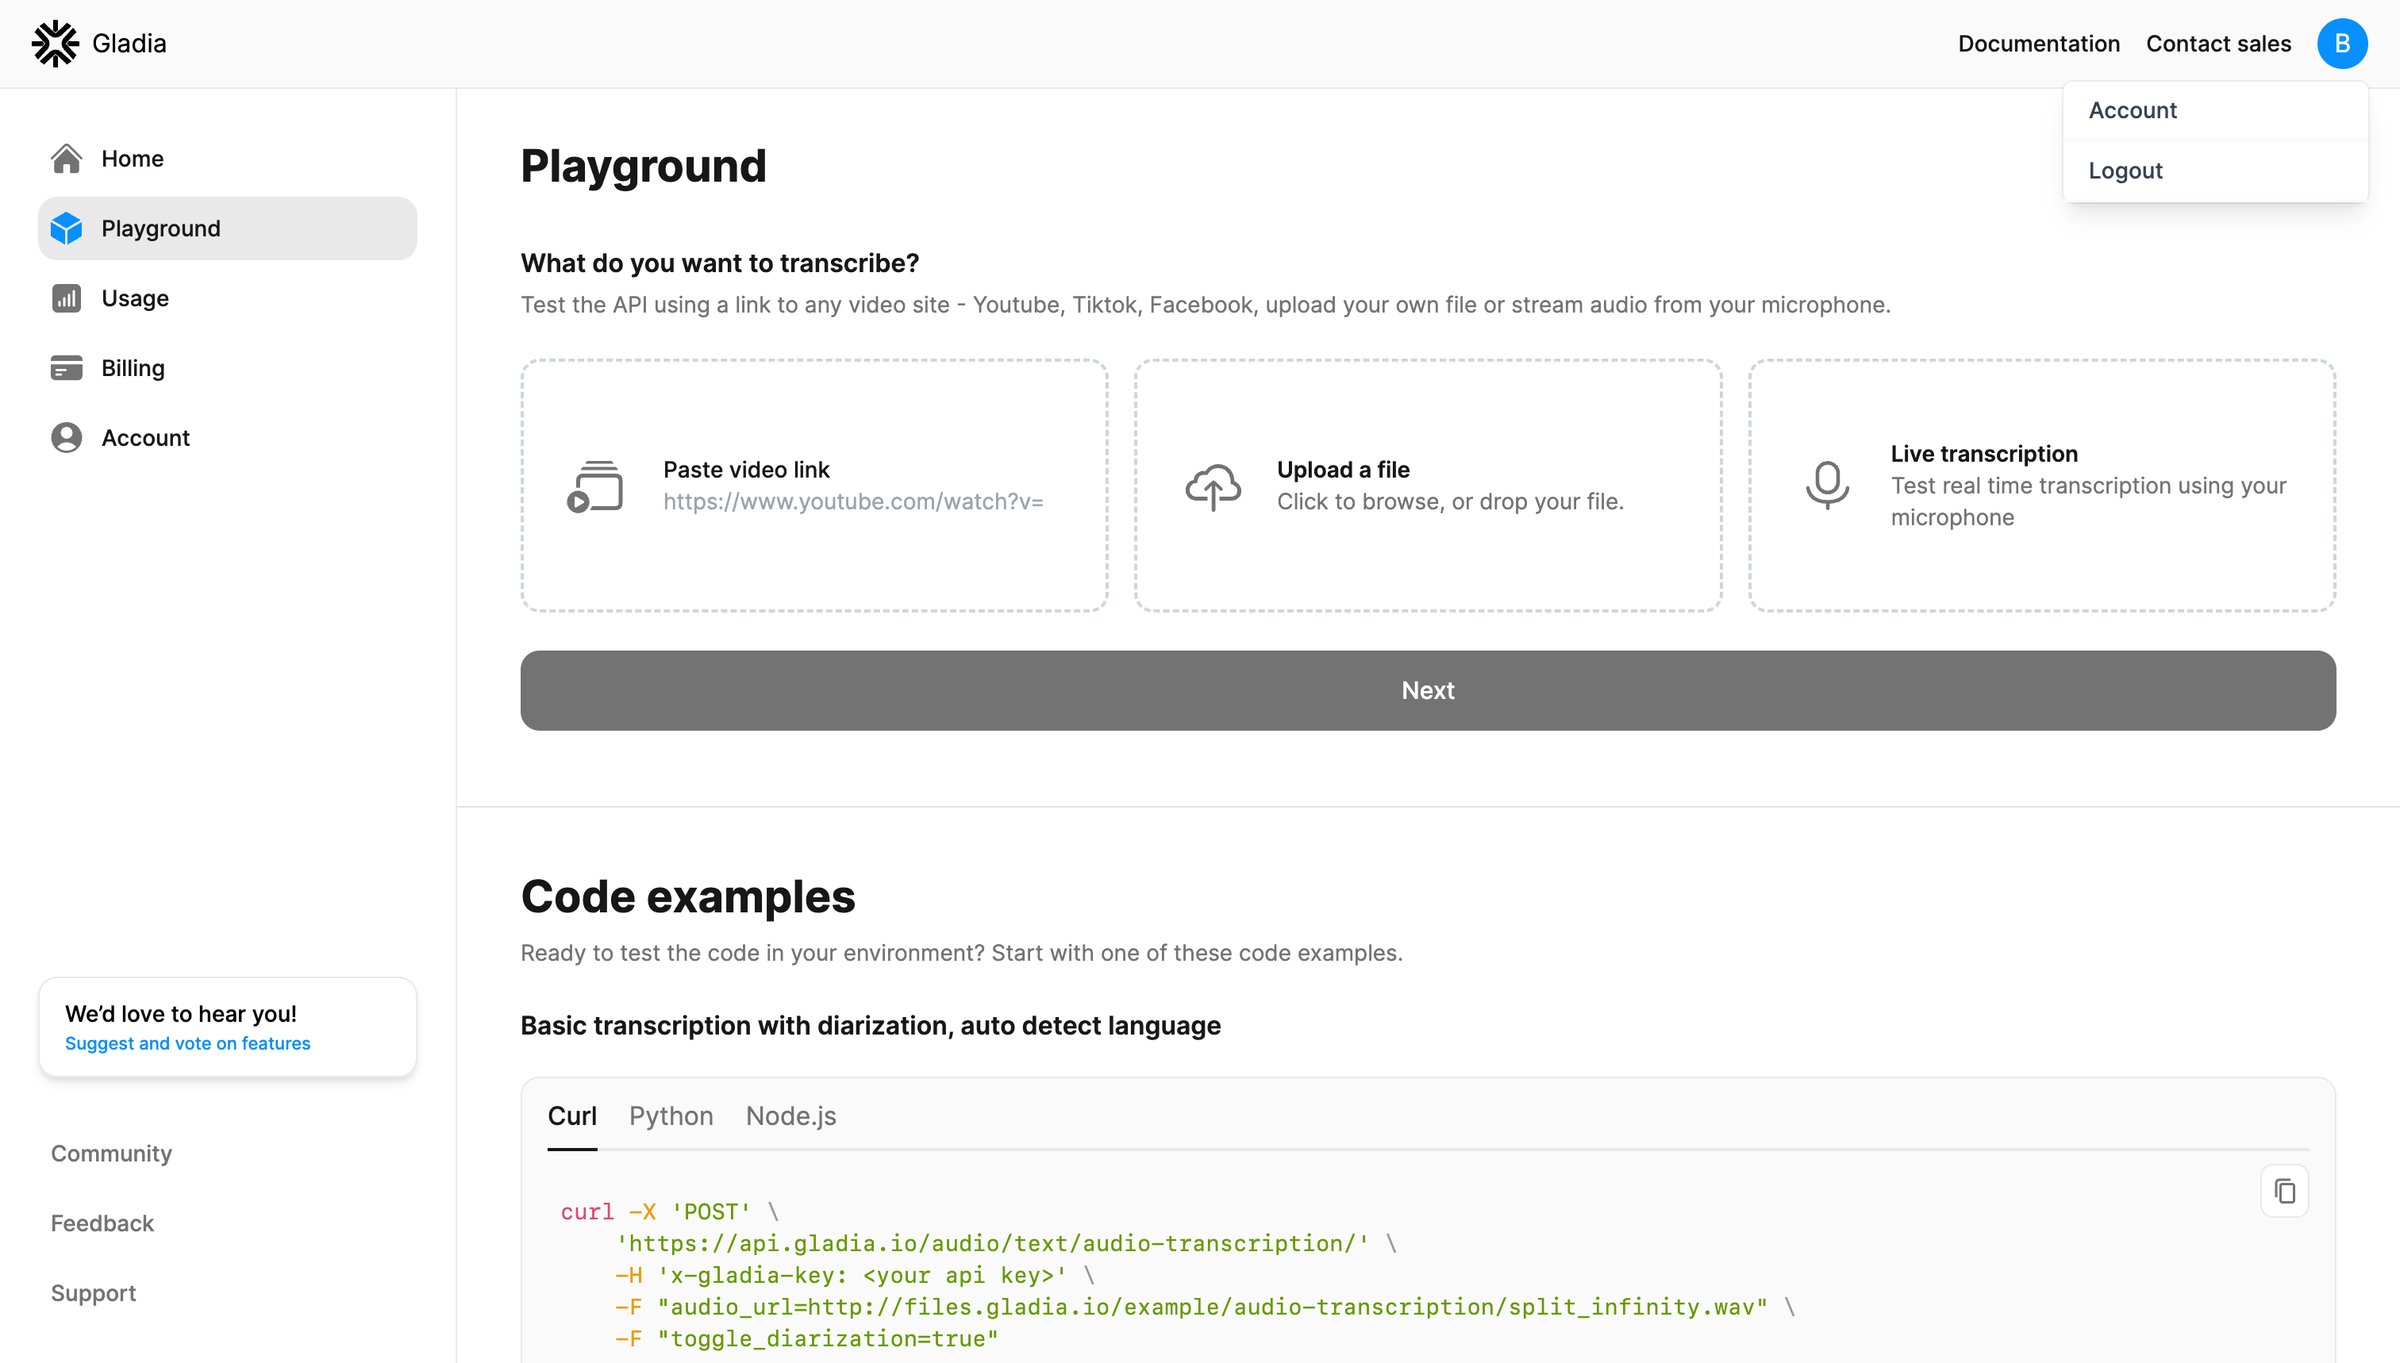
Task: Open the Support link in sidebar
Action: [93, 1293]
